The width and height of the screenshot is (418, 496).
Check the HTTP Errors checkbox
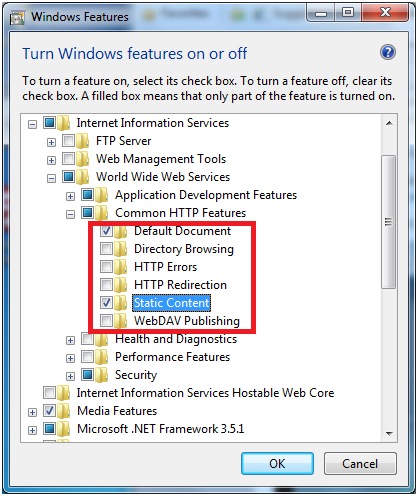(107, 267)
